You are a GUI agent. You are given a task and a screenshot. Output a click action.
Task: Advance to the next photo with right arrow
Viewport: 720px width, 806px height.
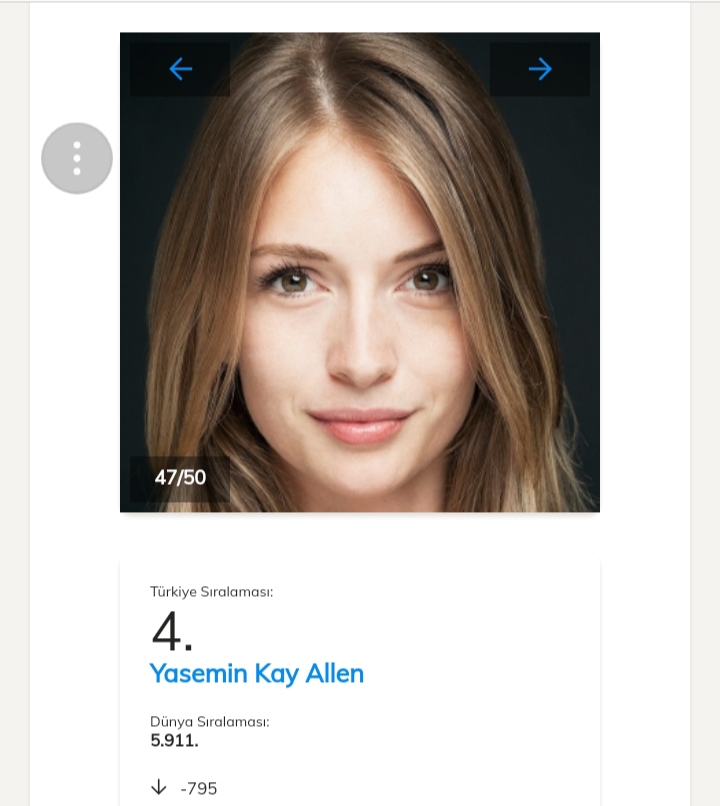[540, 69]
